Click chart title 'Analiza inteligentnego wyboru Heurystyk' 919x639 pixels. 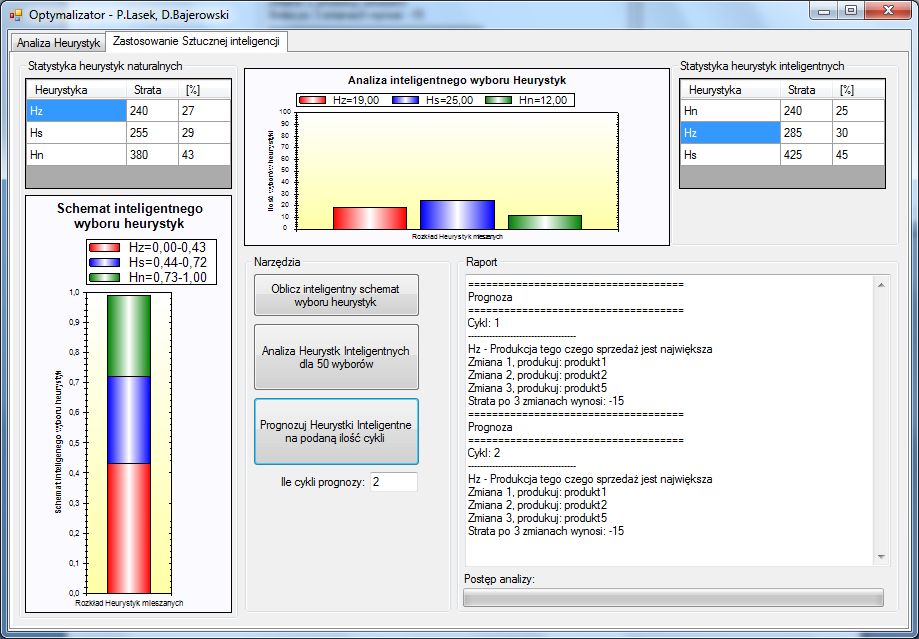pyautogui.click(x=457, y=80)
